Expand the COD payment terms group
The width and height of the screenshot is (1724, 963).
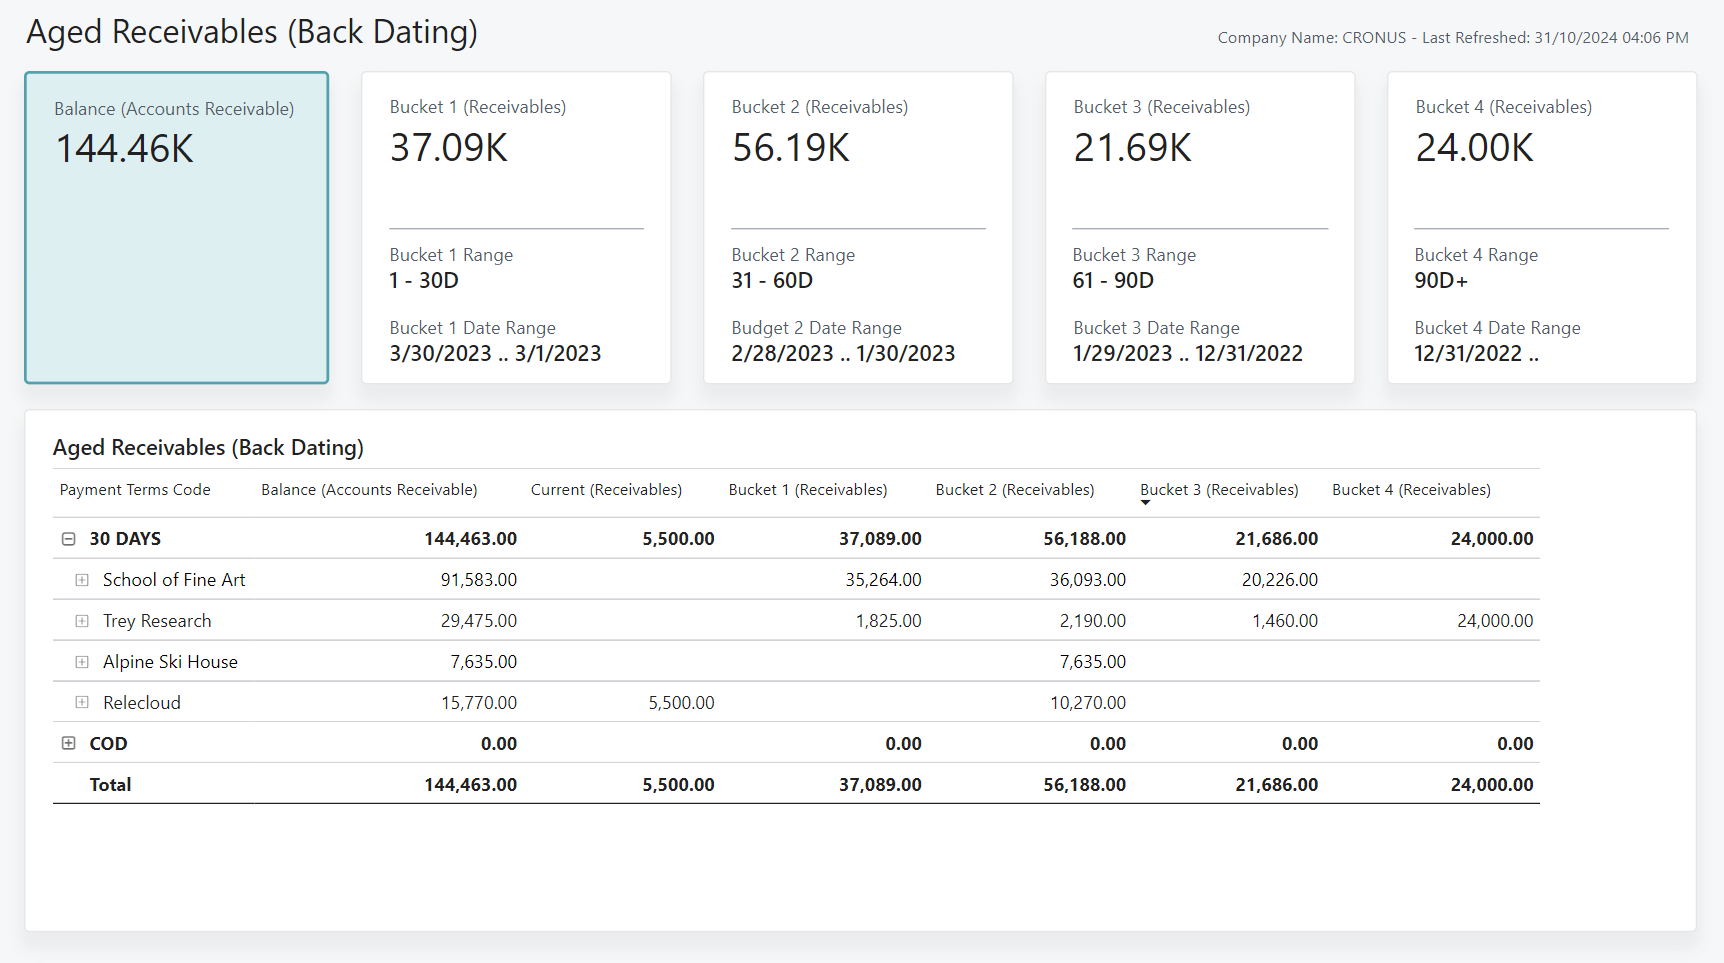pos(68,743)
